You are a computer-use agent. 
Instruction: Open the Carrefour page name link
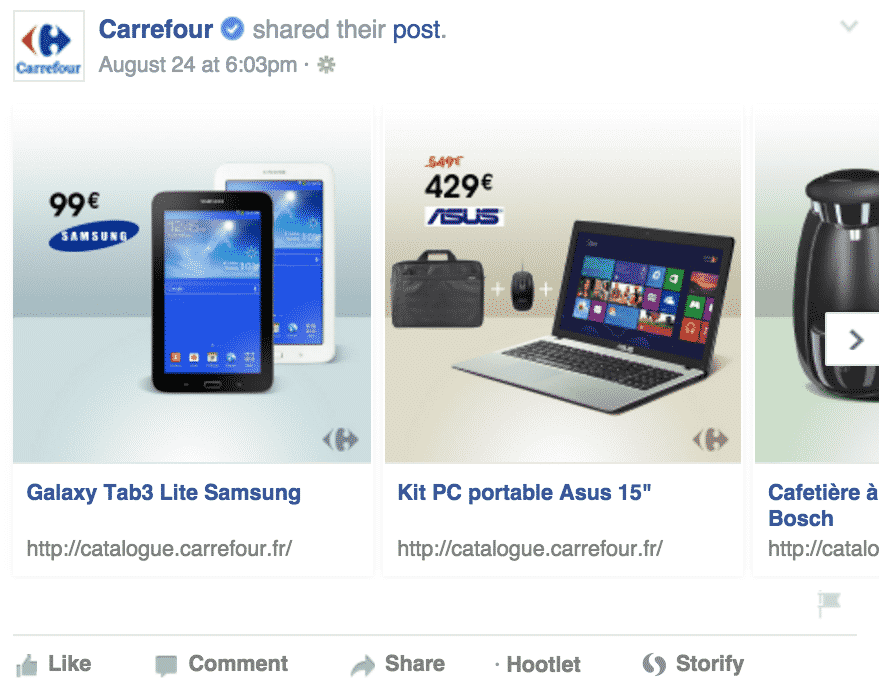(x=156, y=30)
